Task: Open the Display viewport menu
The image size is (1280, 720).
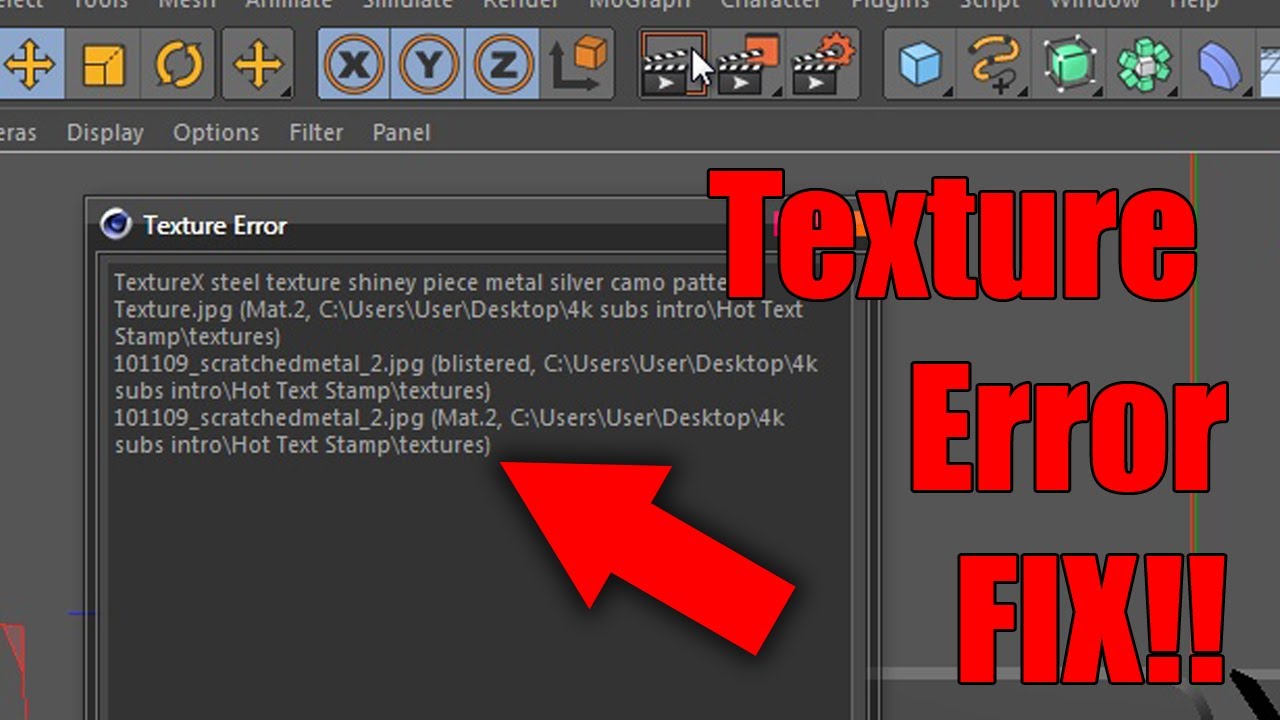Action: tap(104, 132)
